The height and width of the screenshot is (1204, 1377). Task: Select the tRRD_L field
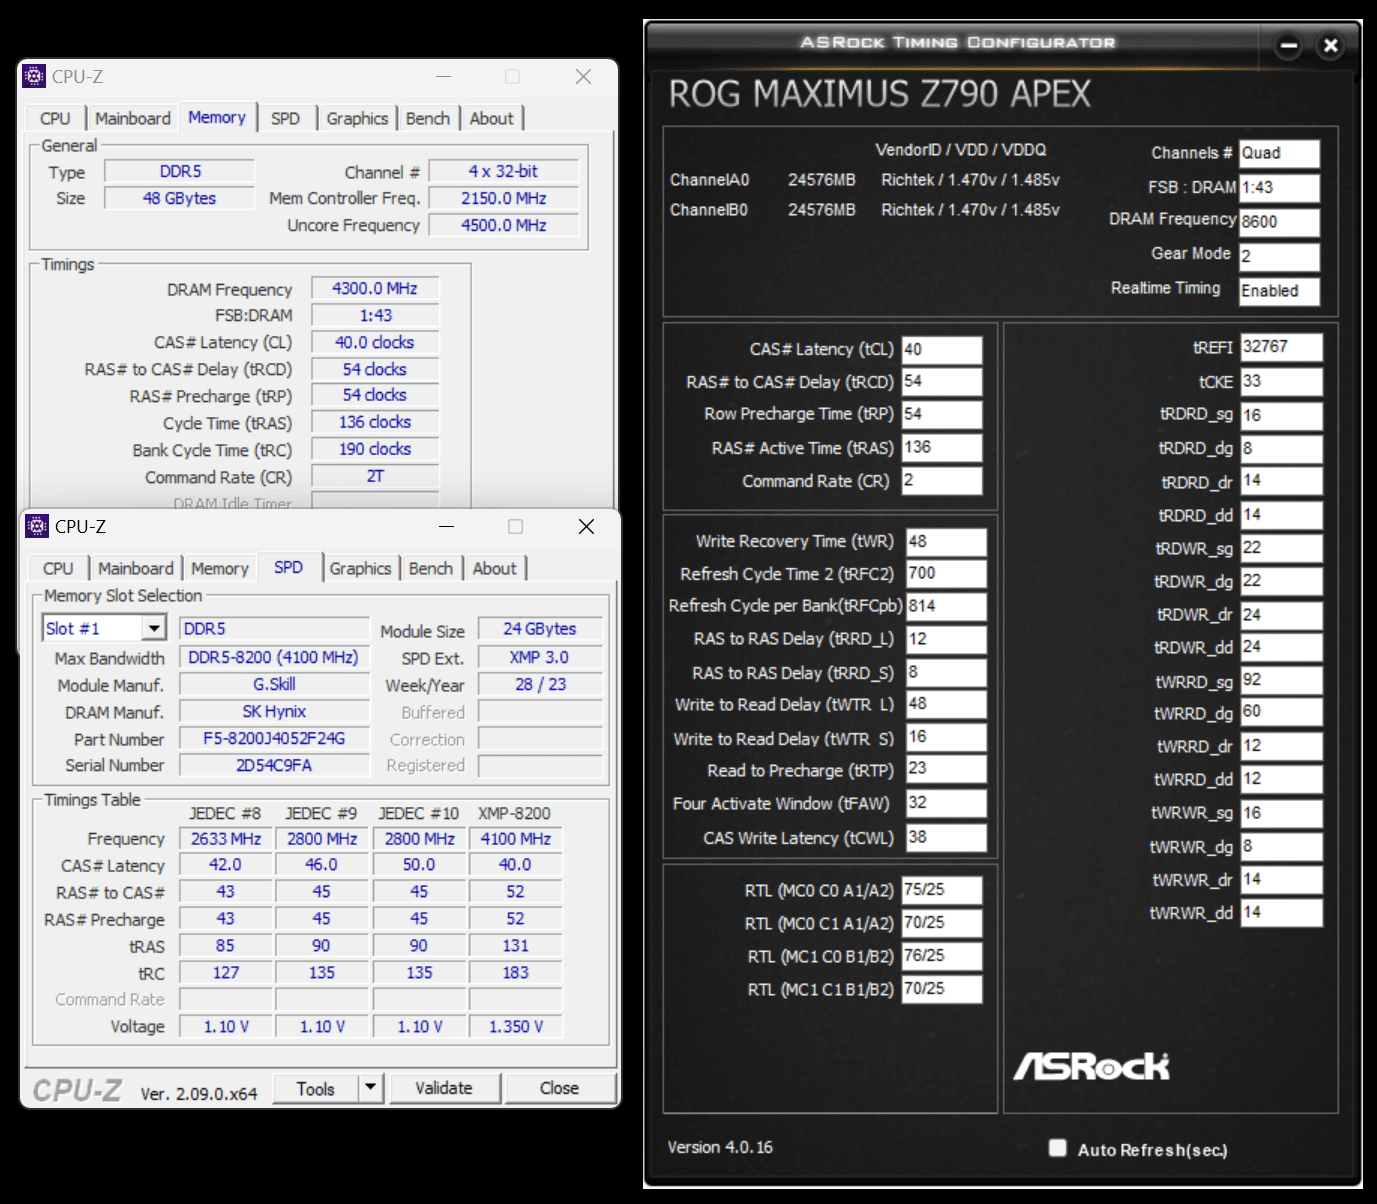[946, 639]
